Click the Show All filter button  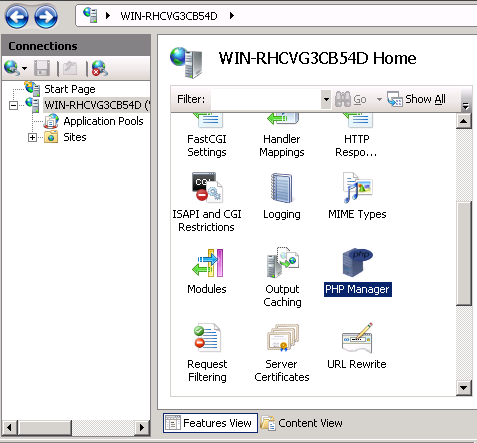pos(417,99)
